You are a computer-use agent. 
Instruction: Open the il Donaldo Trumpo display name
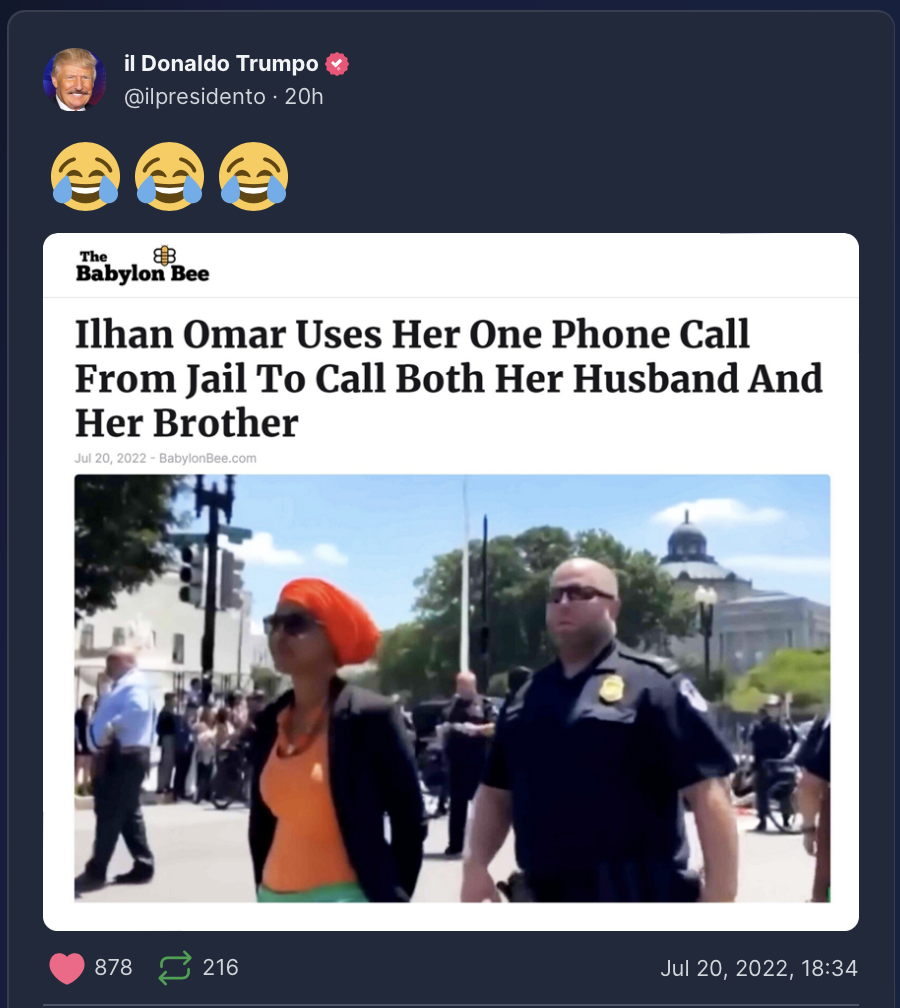(221, 64)
